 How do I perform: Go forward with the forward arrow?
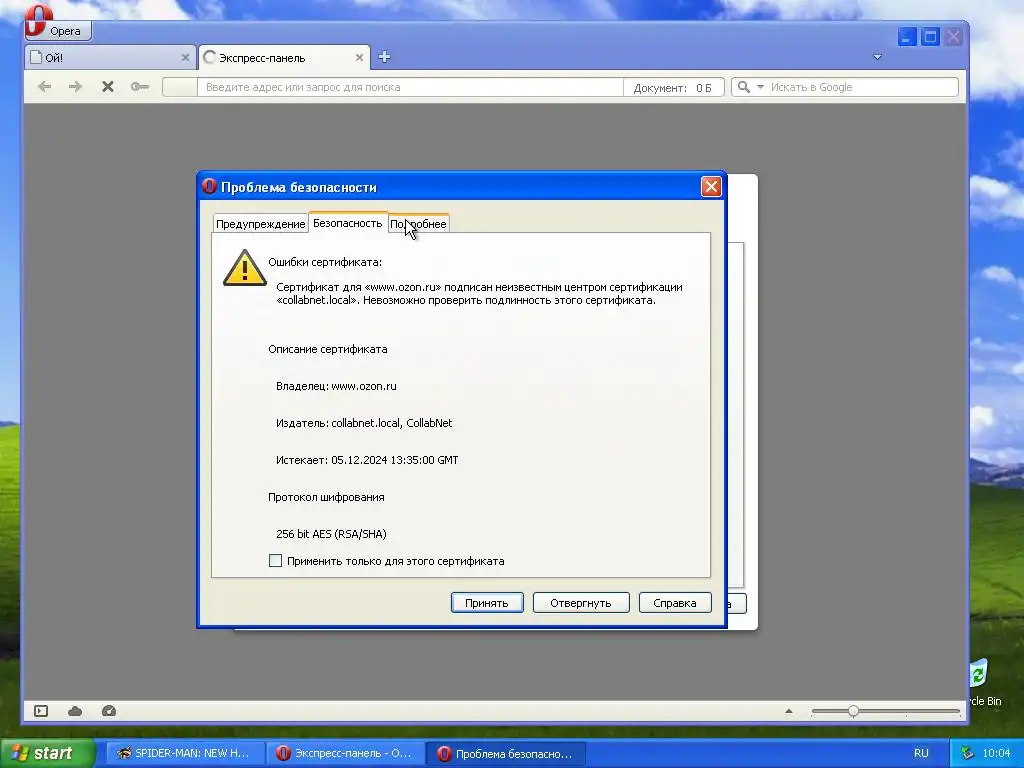pos(75,86)
